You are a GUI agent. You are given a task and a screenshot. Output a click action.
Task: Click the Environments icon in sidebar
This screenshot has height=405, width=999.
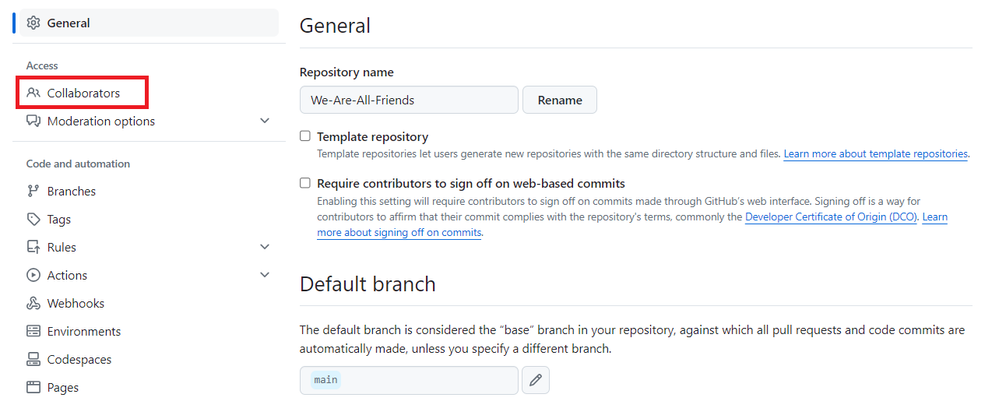point(34,331)
